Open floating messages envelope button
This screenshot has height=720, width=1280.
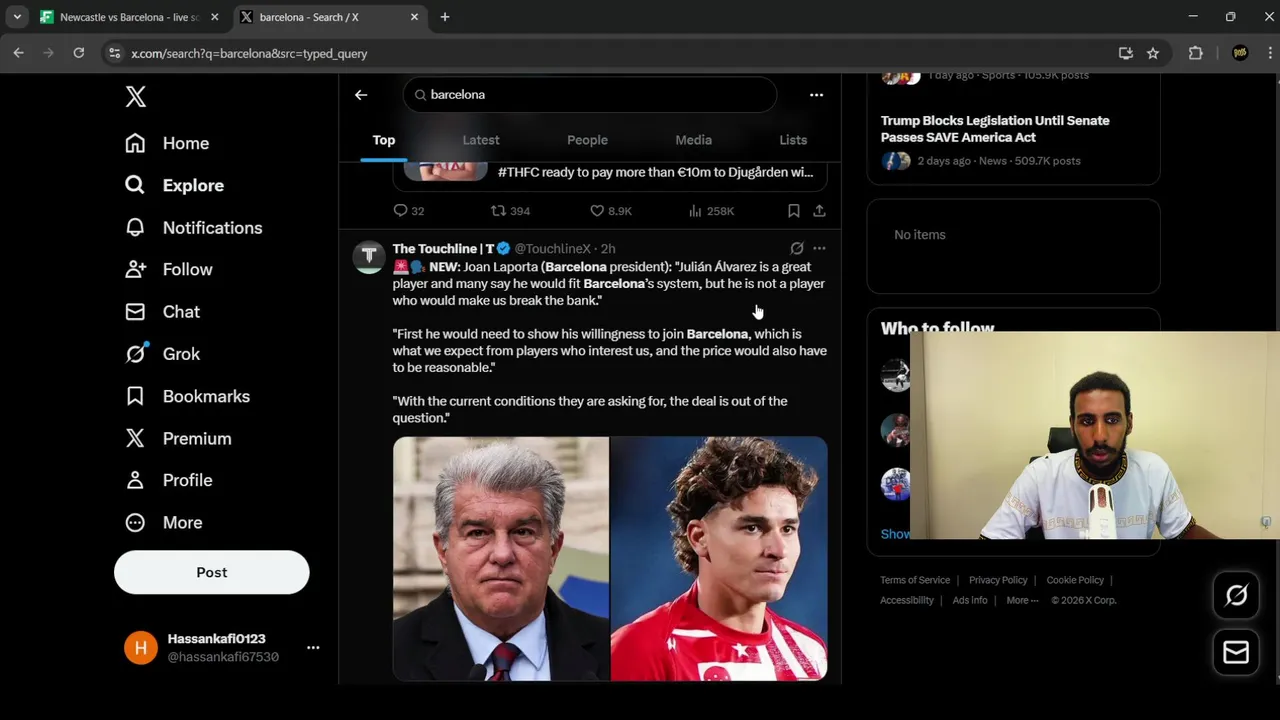point(1236,653)
